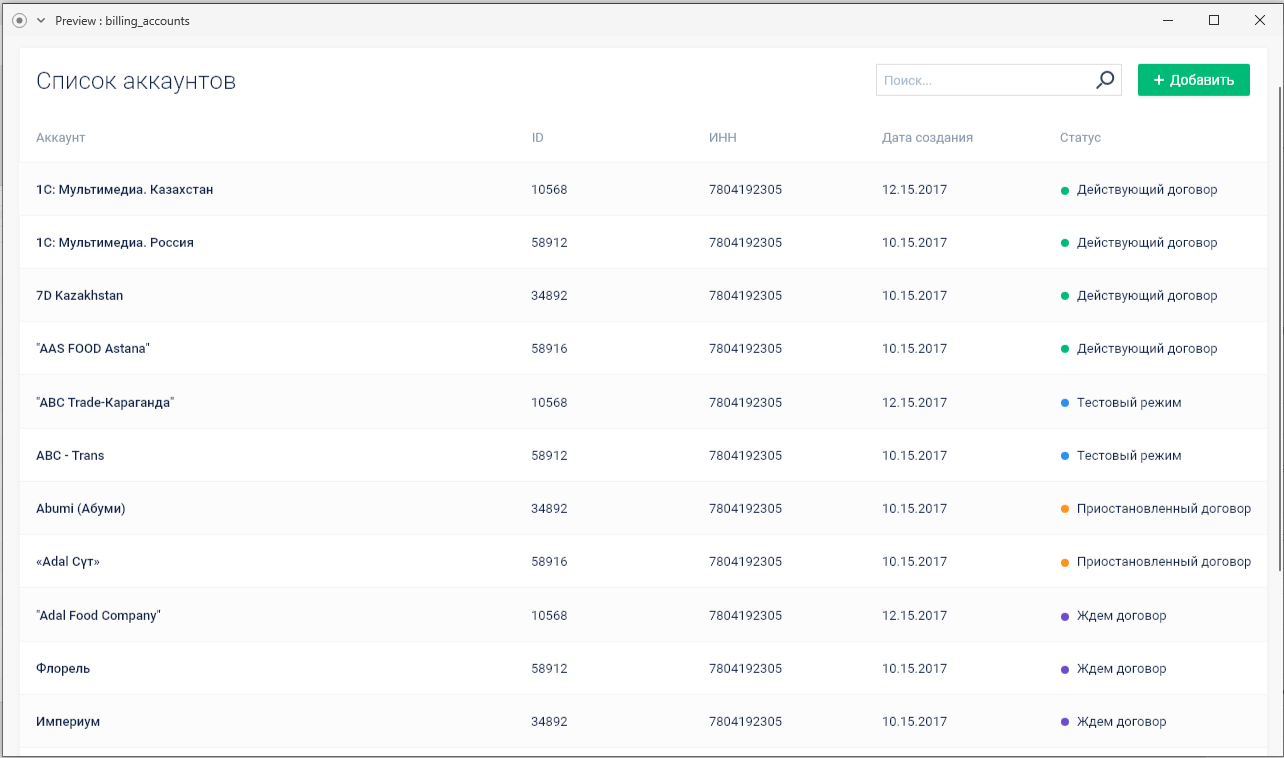Open the Abumi (Абуми) account
Image resolution: width=1284 pixels, height=758 pixels.
(x=81, y=508)
